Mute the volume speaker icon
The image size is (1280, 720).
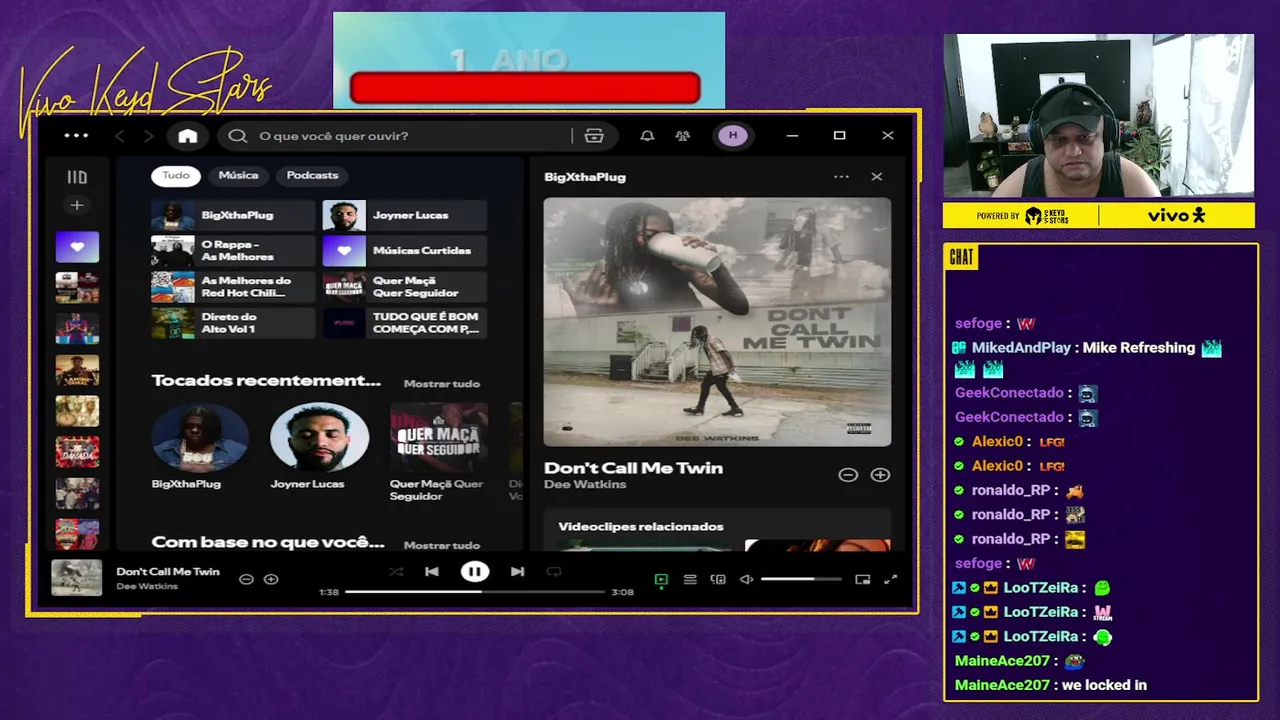coord(746,579)
